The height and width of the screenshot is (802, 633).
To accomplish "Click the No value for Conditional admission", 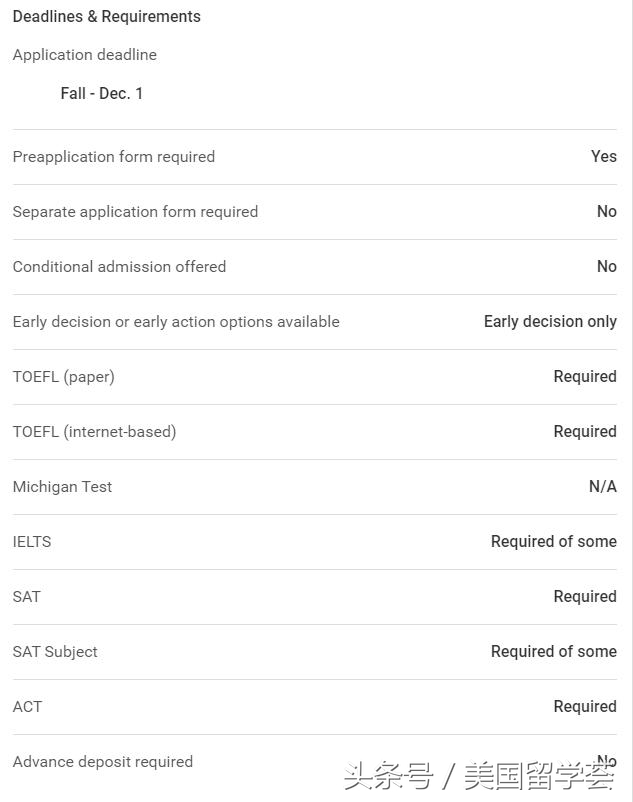I will click(x=606, y=267).
